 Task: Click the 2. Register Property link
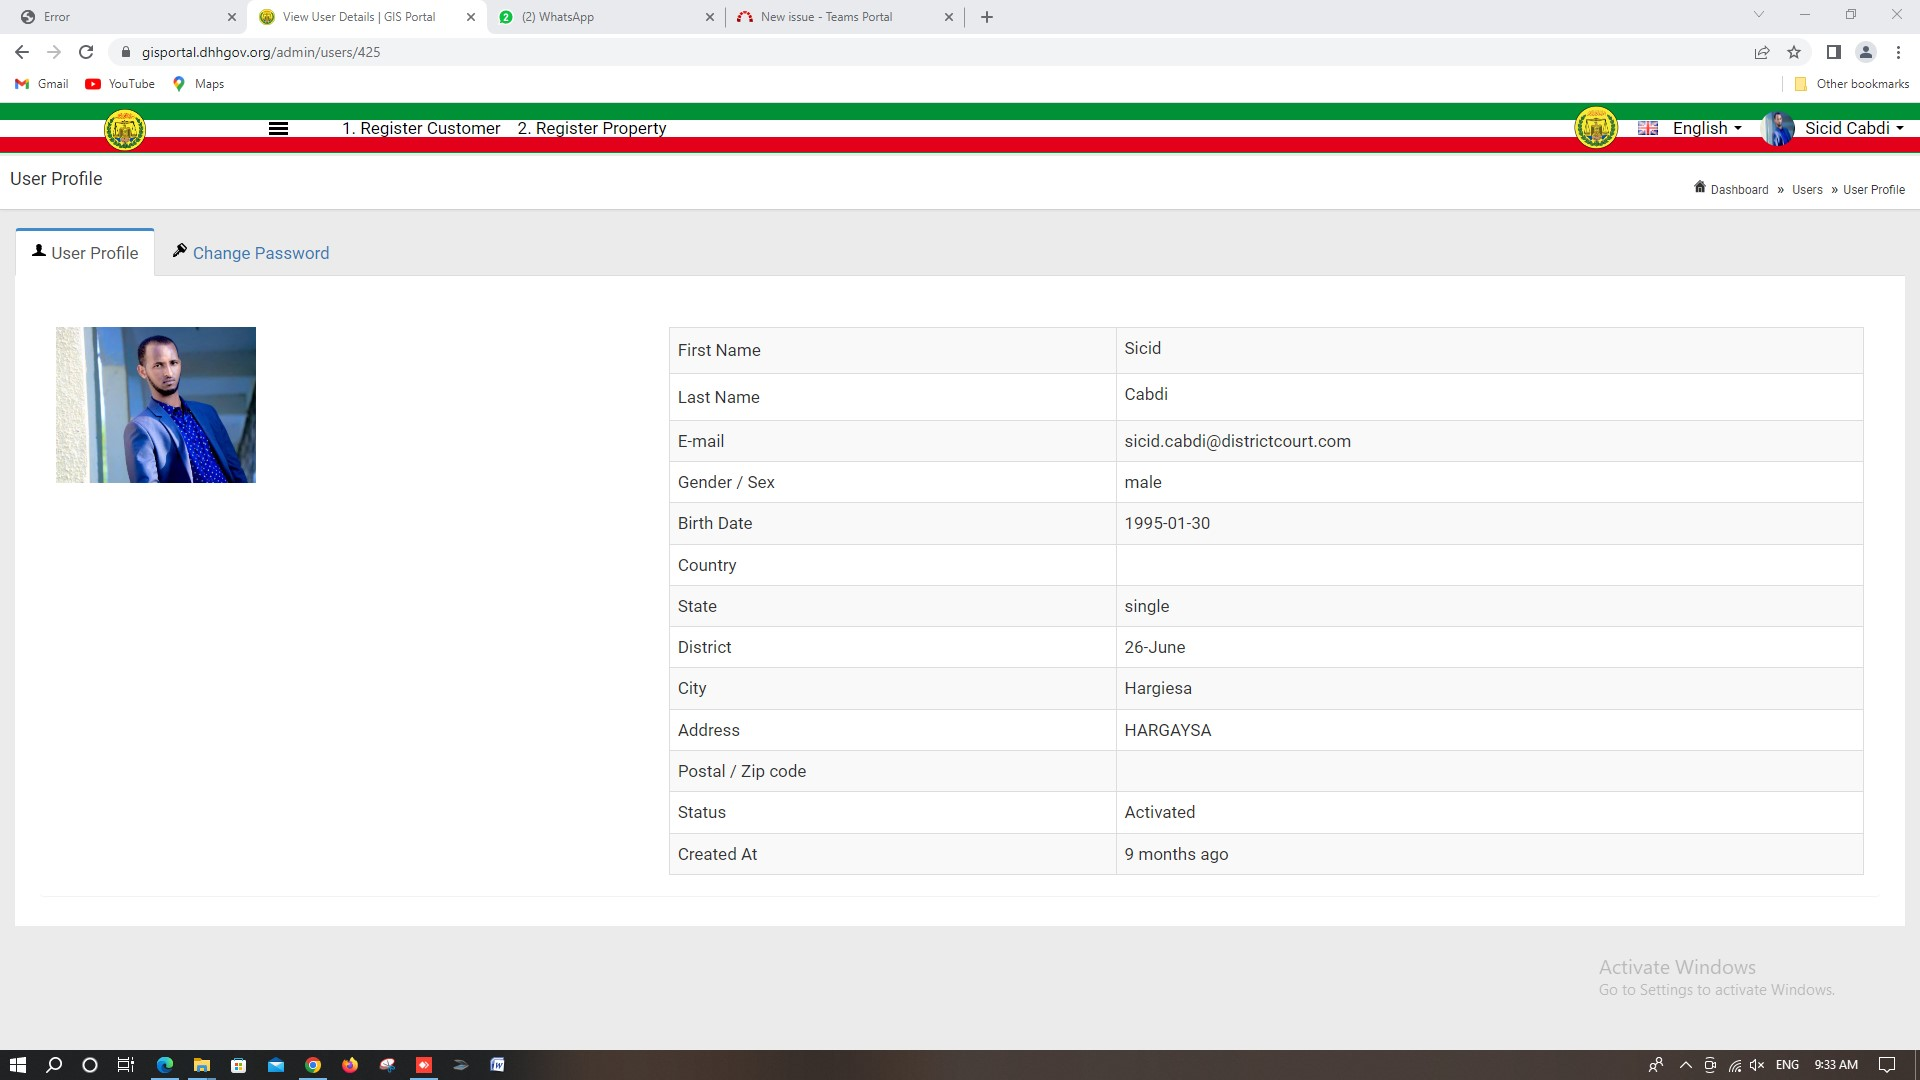(592, 128)
